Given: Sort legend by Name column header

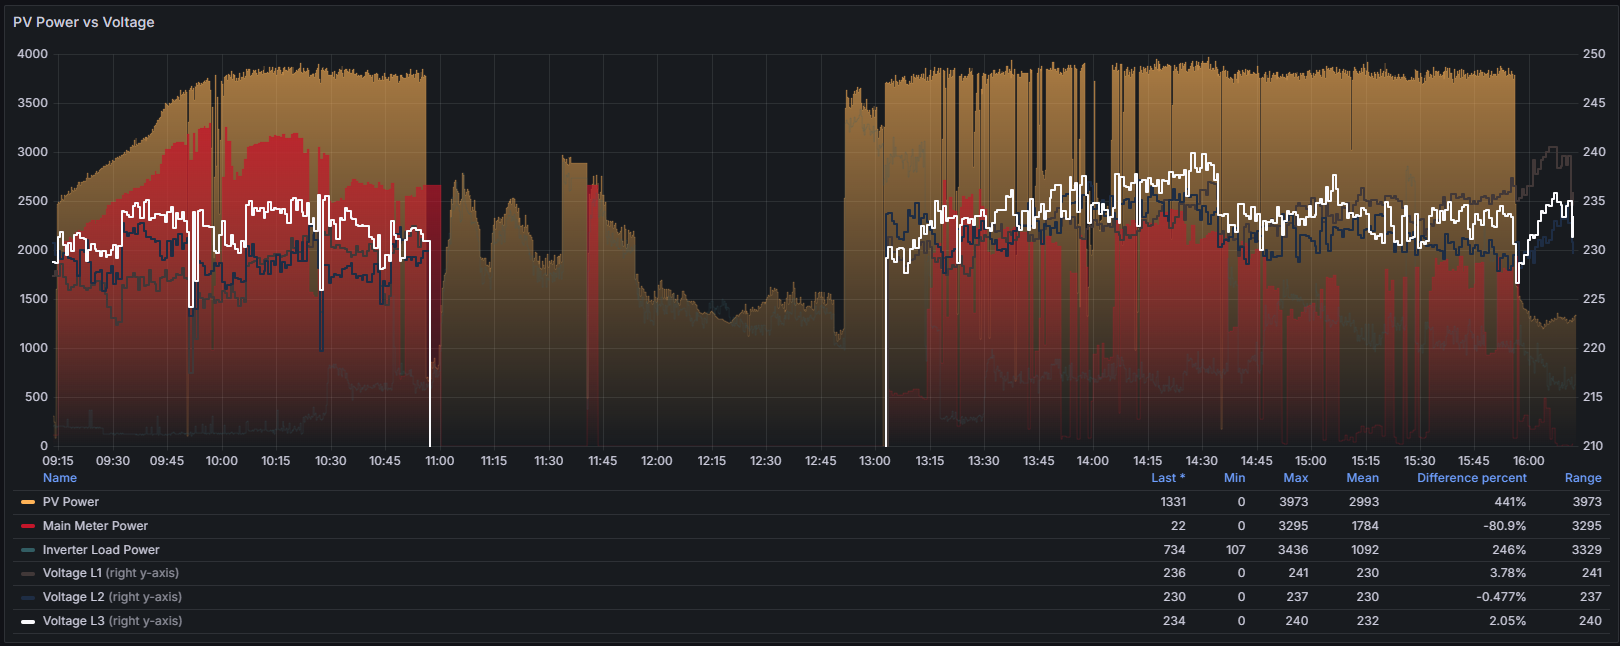Looking at the screenshot, I should click(60, 478).
